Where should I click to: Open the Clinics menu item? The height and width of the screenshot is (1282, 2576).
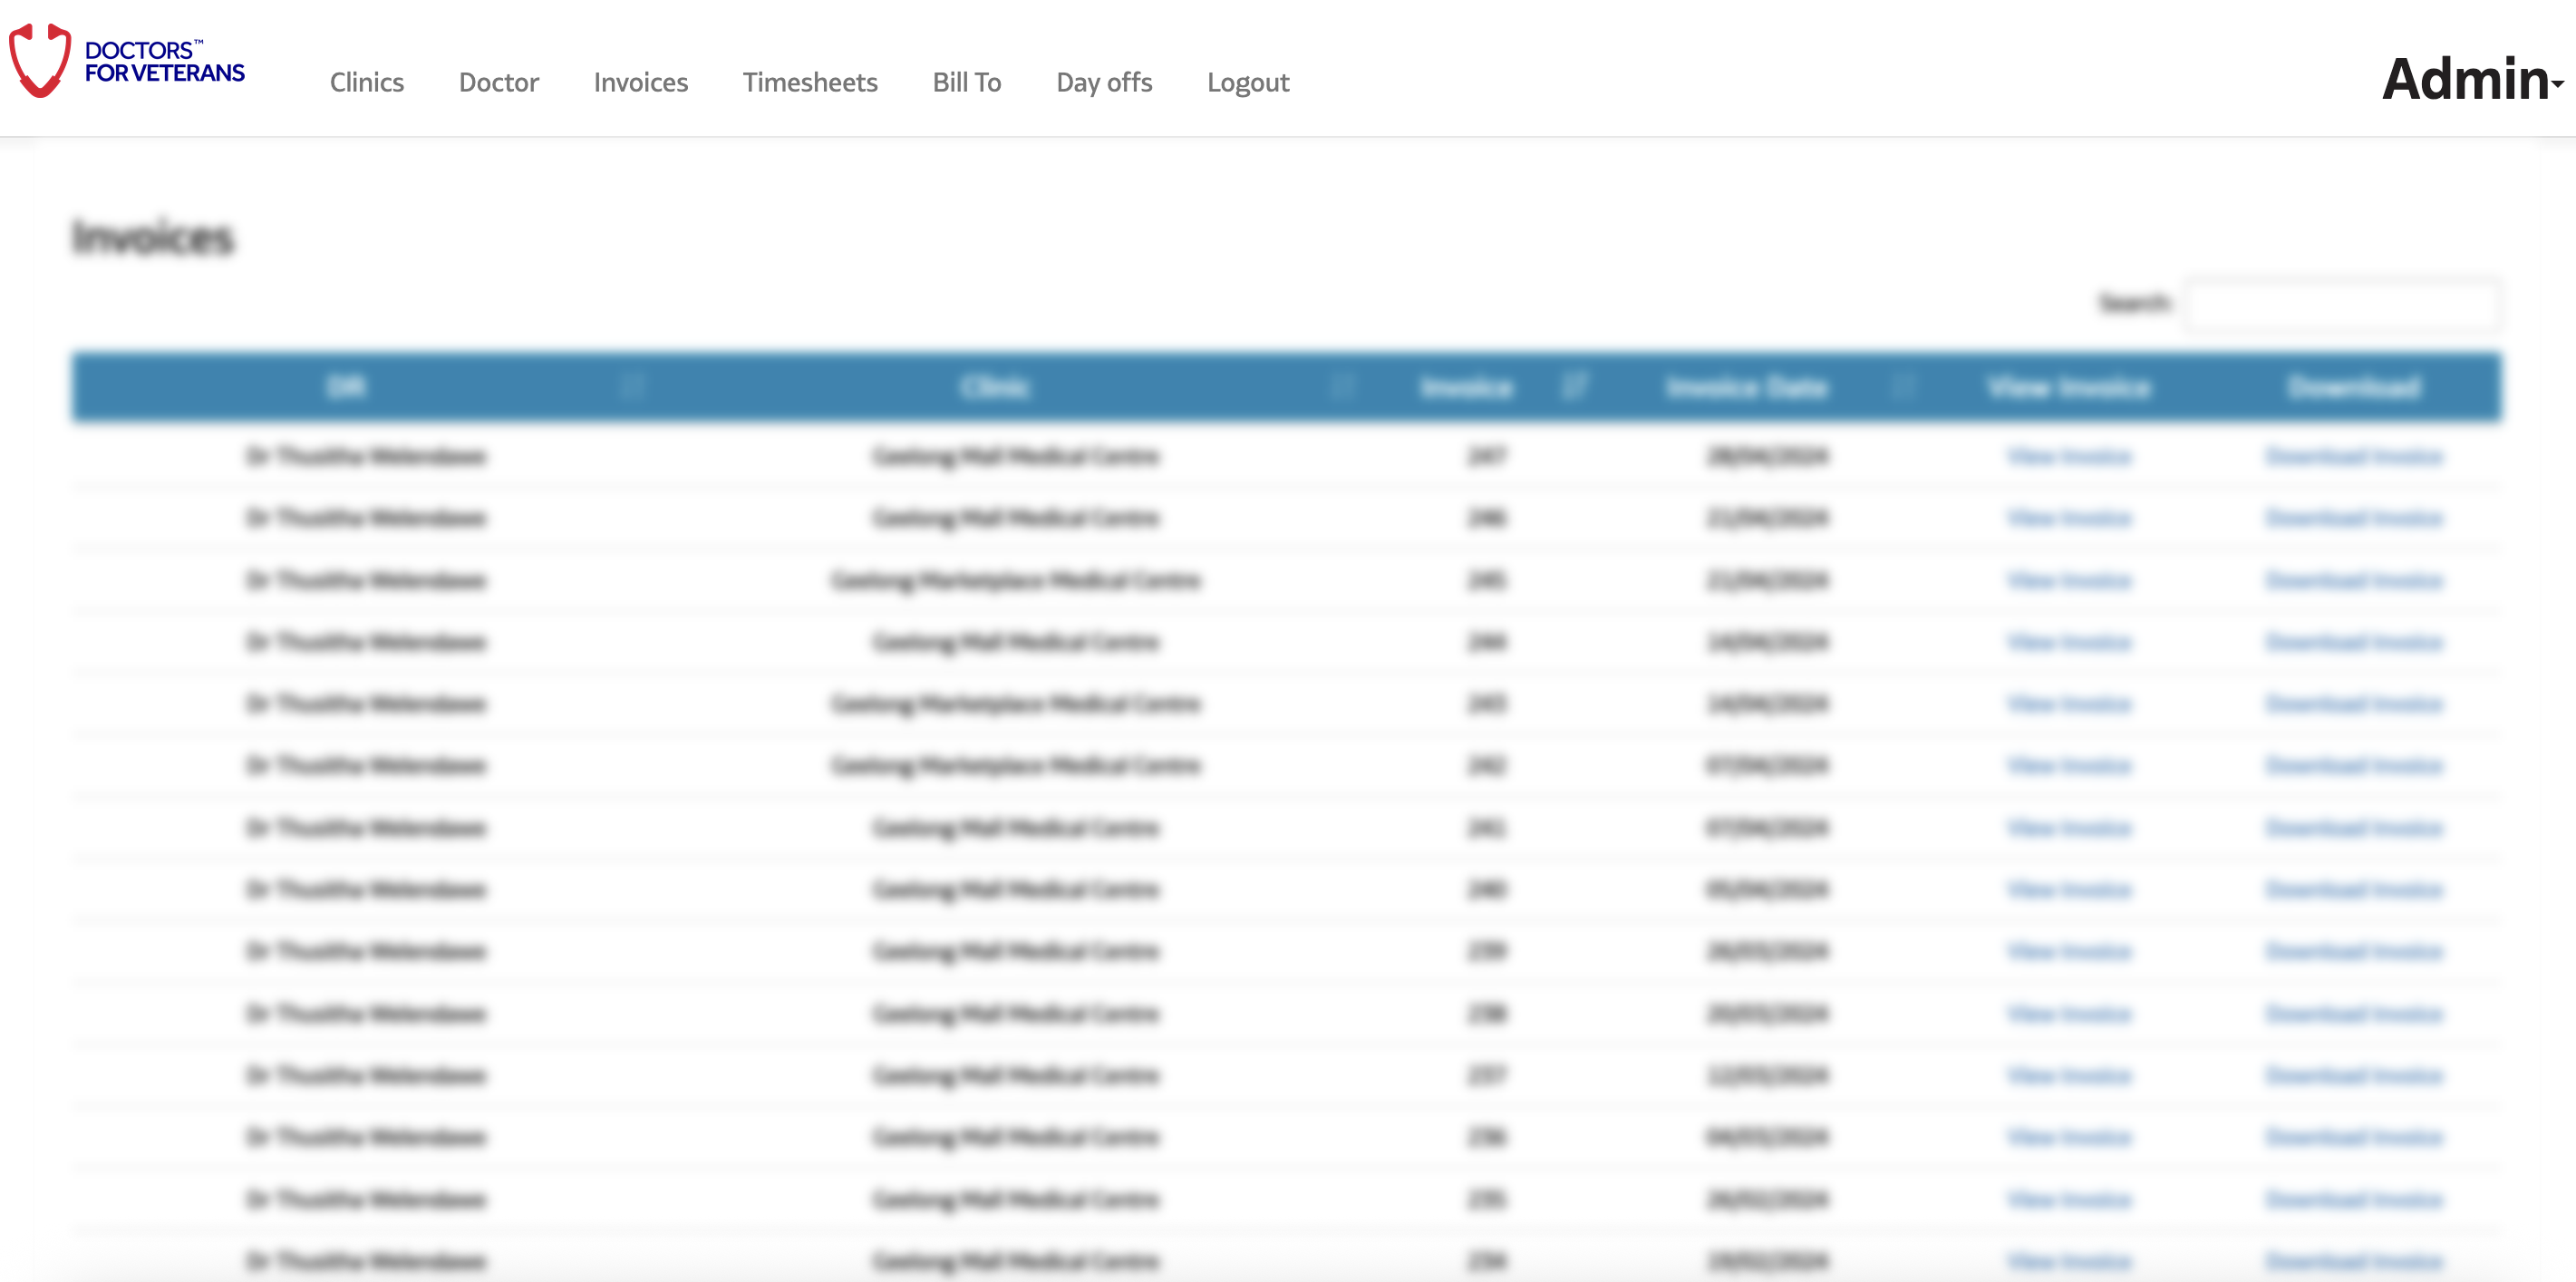pyautogui.click(x=366, y=82)
